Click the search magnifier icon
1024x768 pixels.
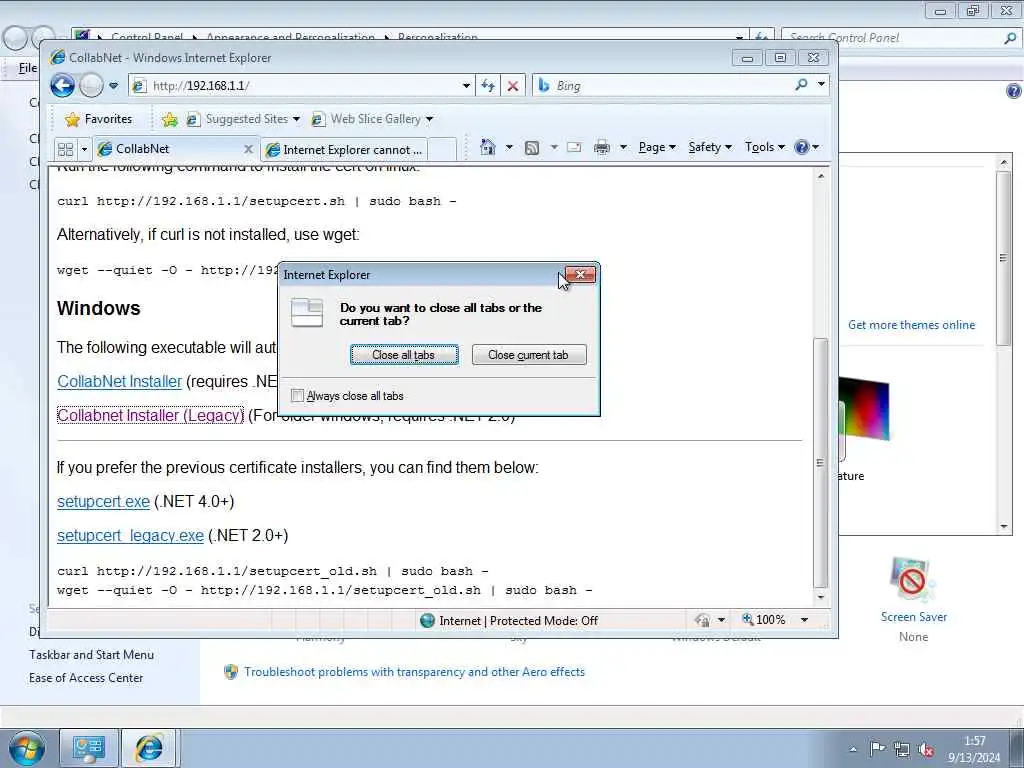pos(801,85)
